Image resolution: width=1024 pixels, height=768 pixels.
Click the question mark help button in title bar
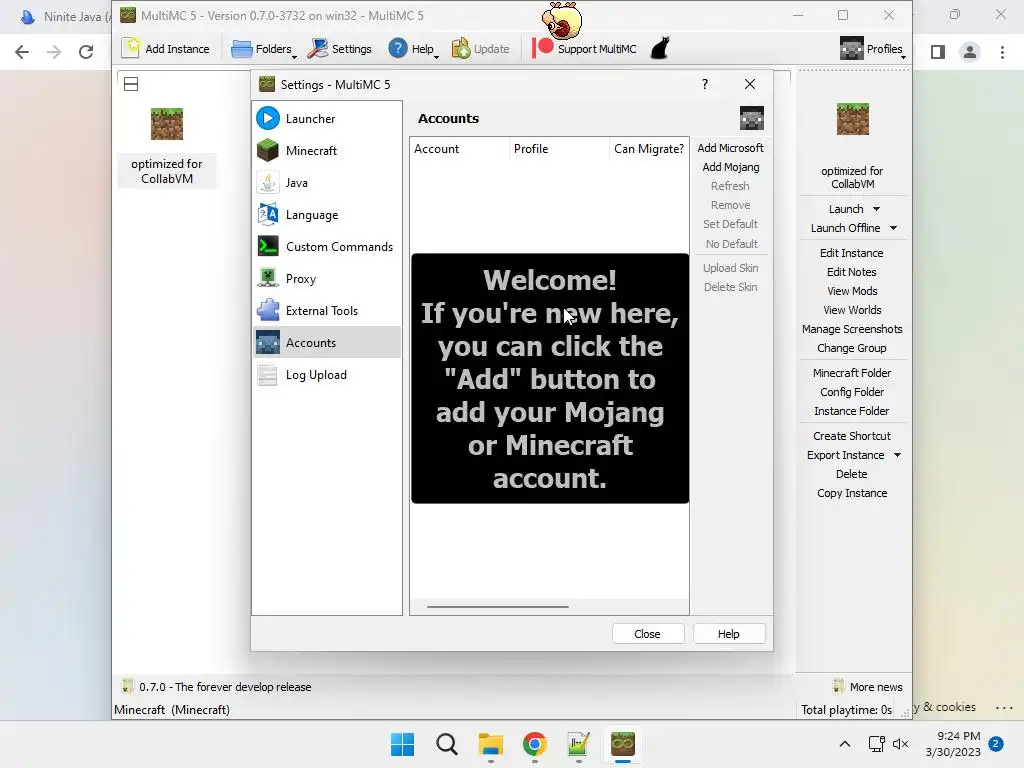[705, 84]
